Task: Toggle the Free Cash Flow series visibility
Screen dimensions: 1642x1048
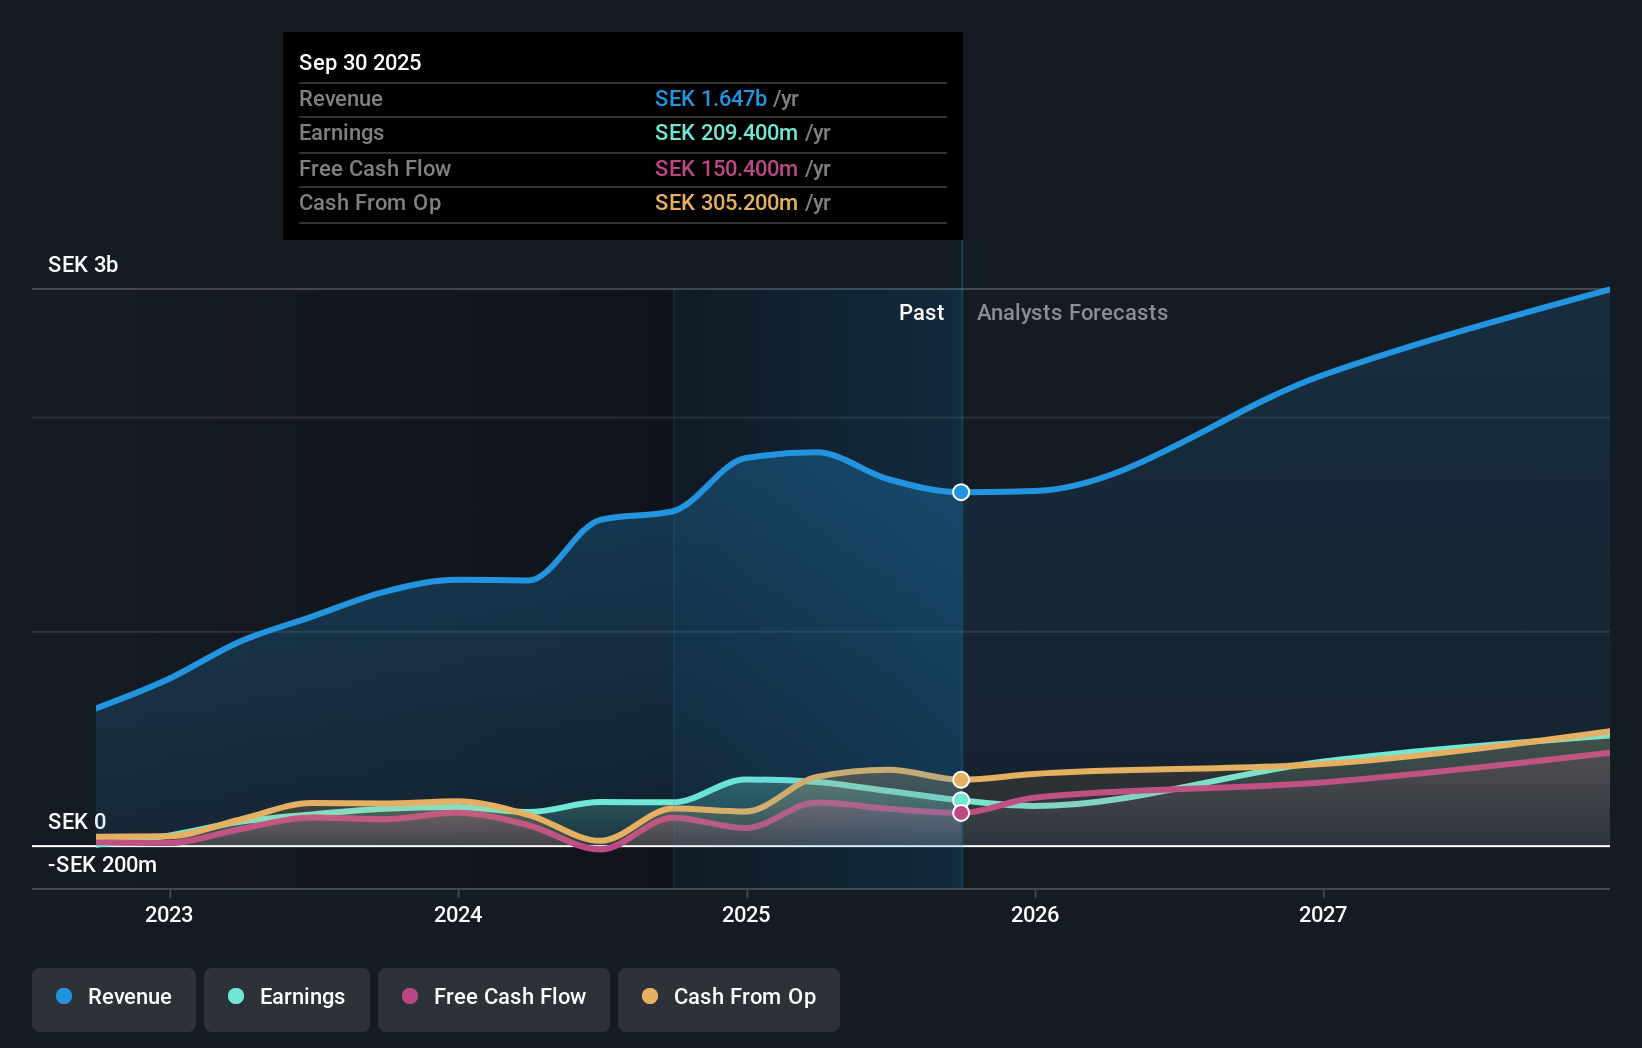Action: coord(493,999)
